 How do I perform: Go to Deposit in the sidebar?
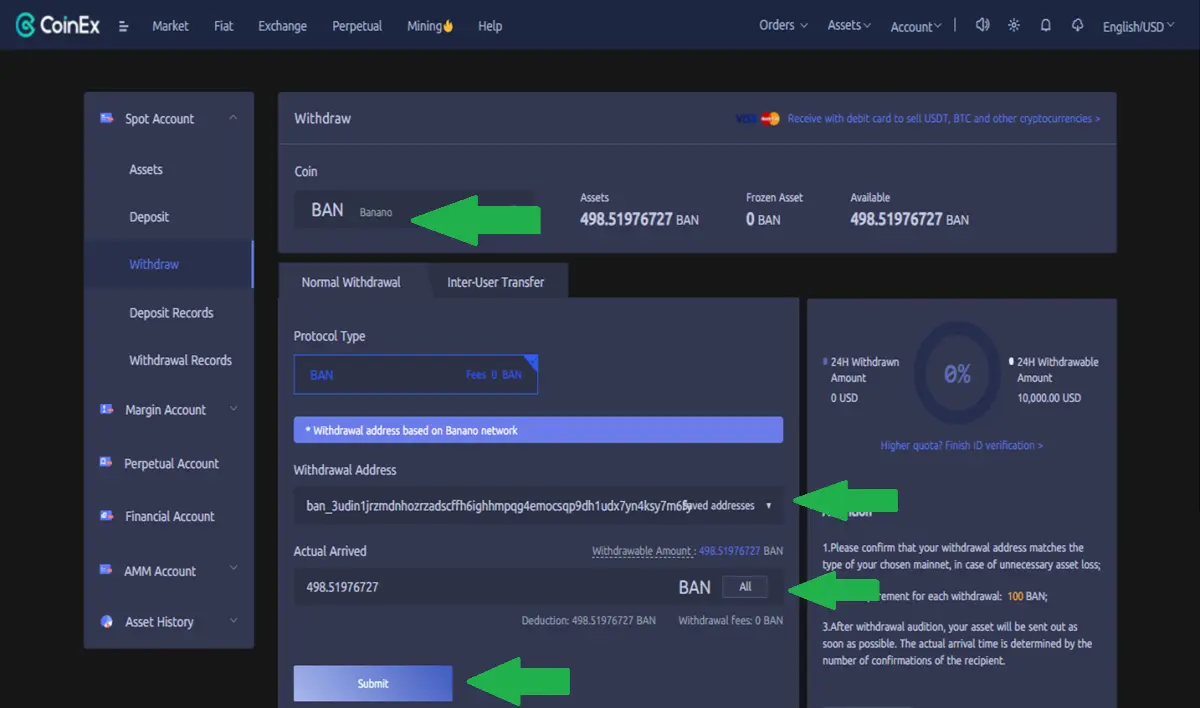[x=149, y=217]
